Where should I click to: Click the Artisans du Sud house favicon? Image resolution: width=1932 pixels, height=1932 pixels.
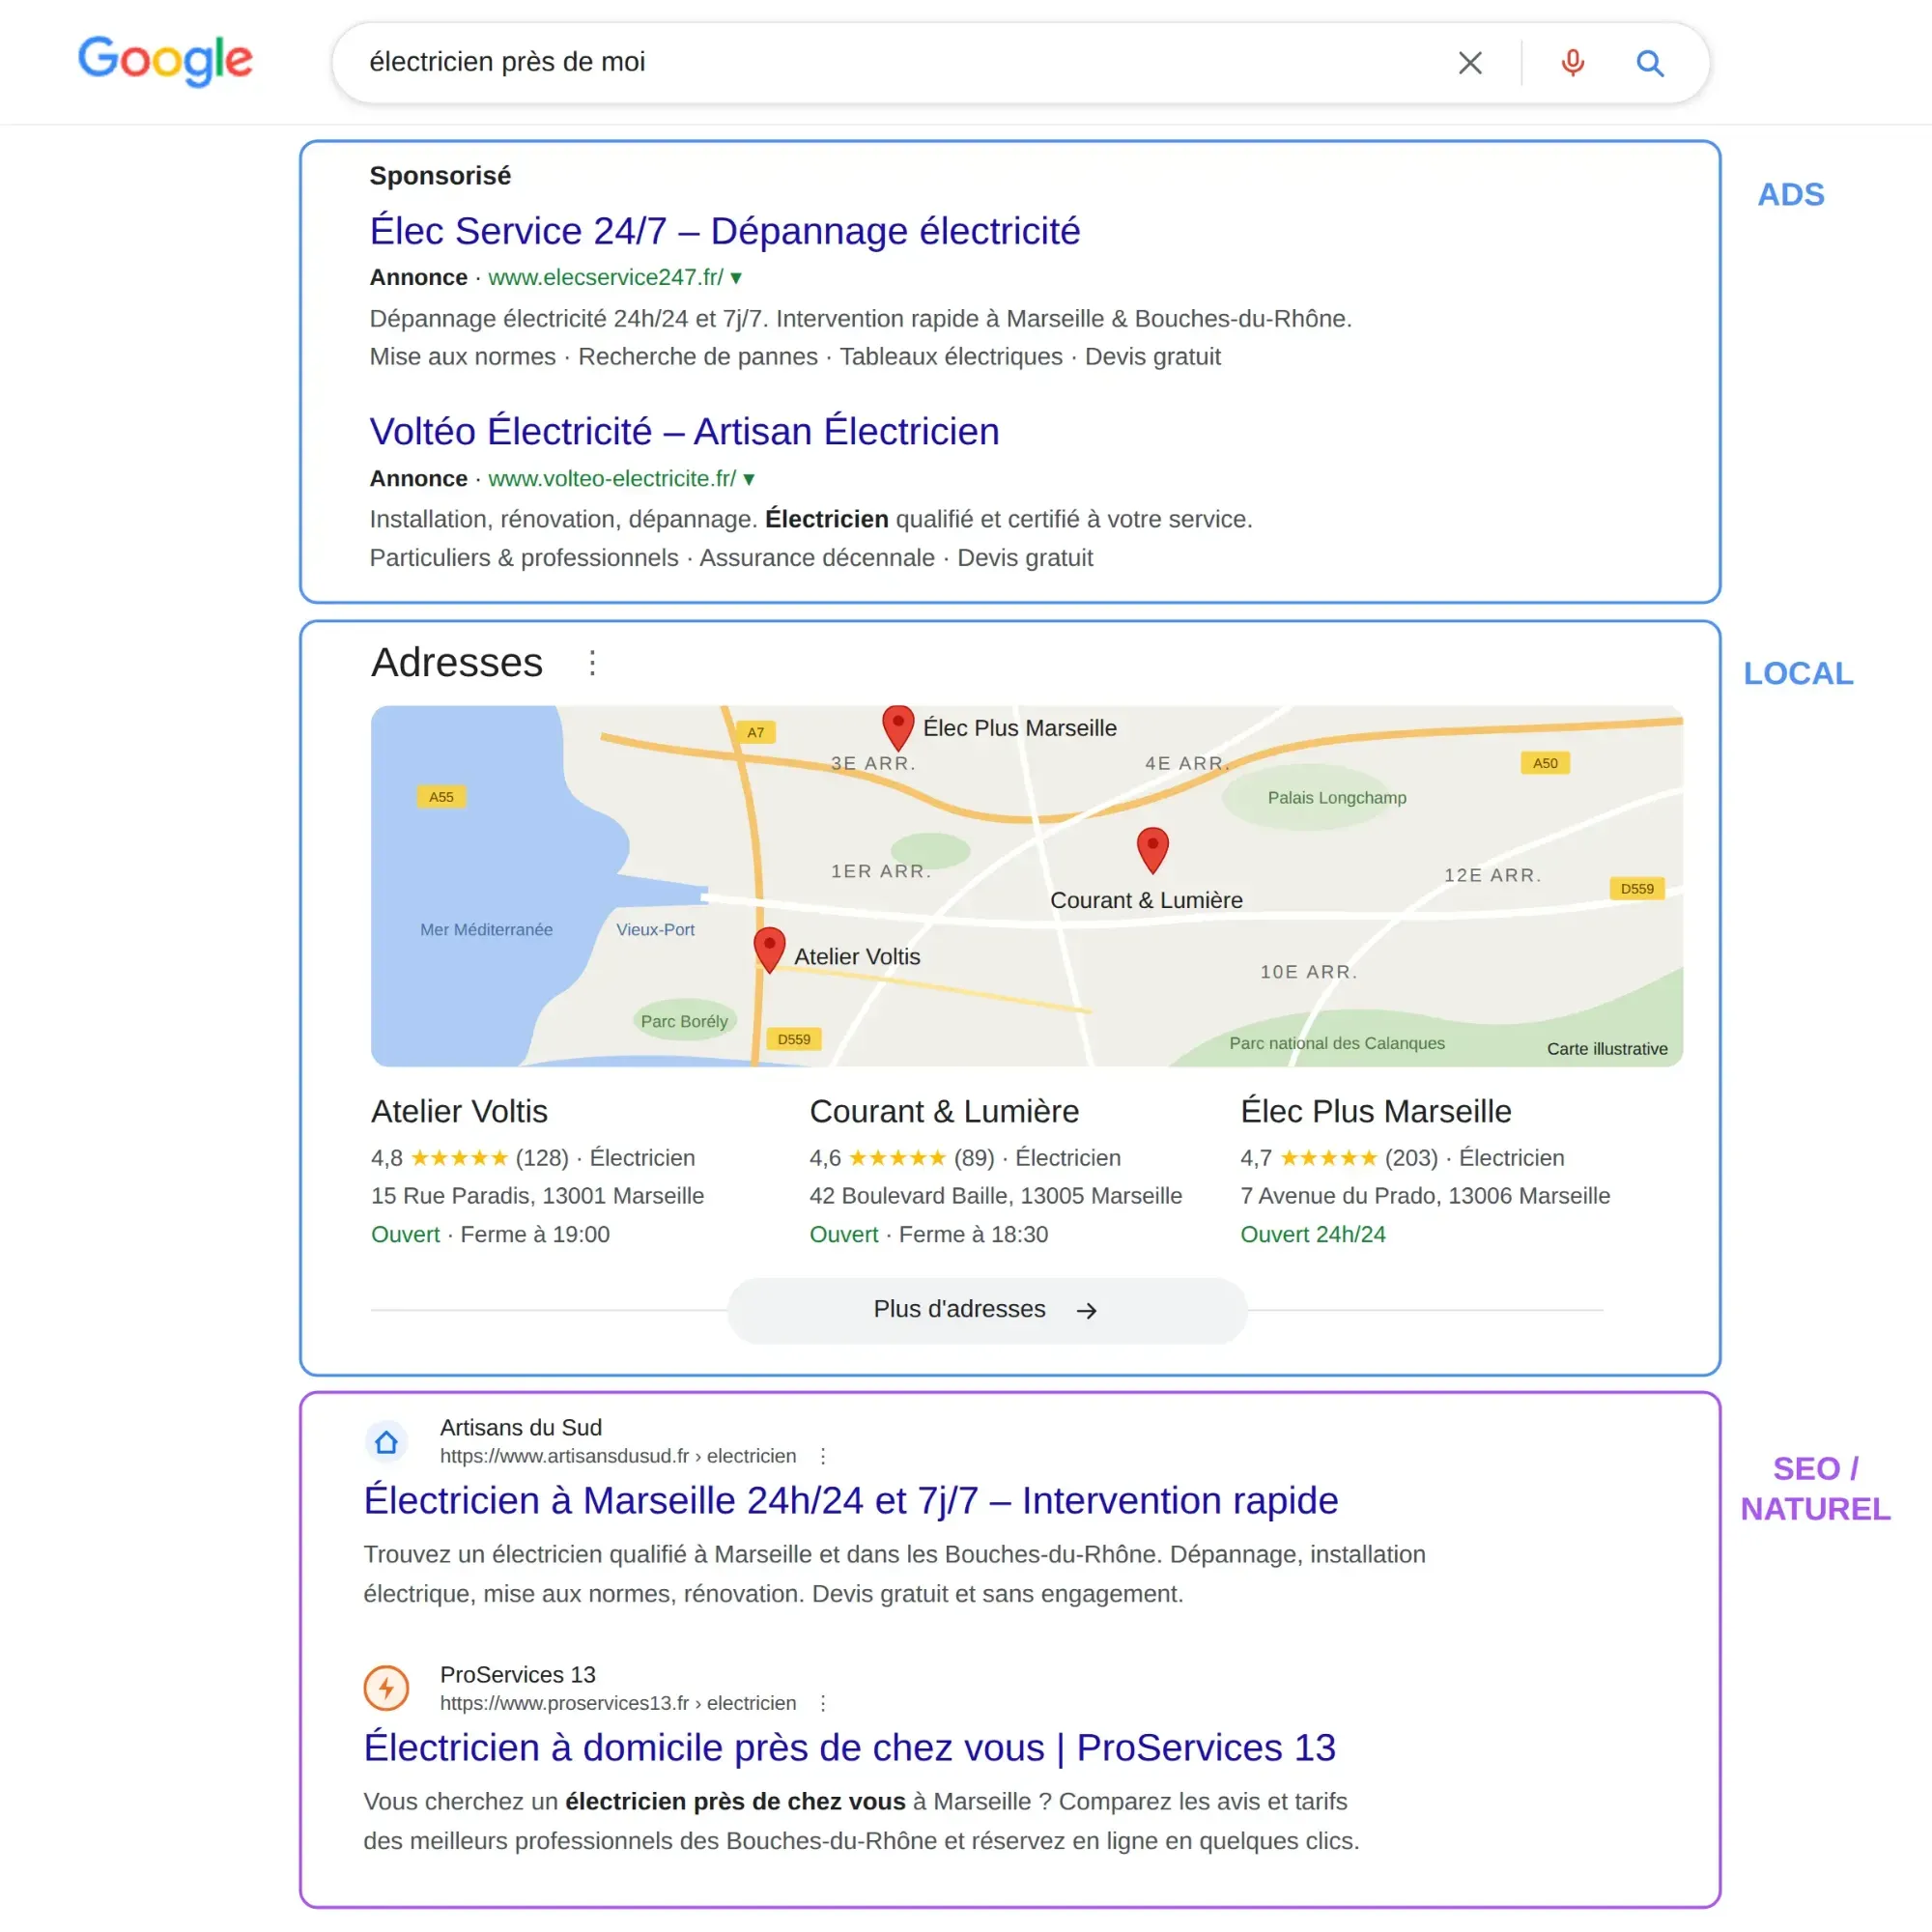(386, 1442)
